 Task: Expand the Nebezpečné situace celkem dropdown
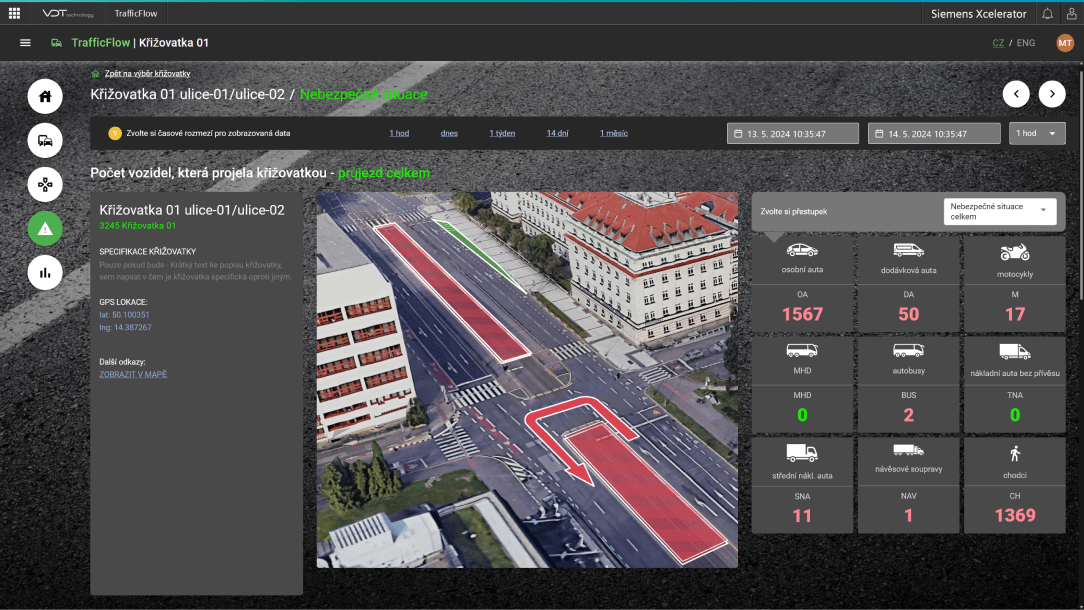(x=1000, y=211)
